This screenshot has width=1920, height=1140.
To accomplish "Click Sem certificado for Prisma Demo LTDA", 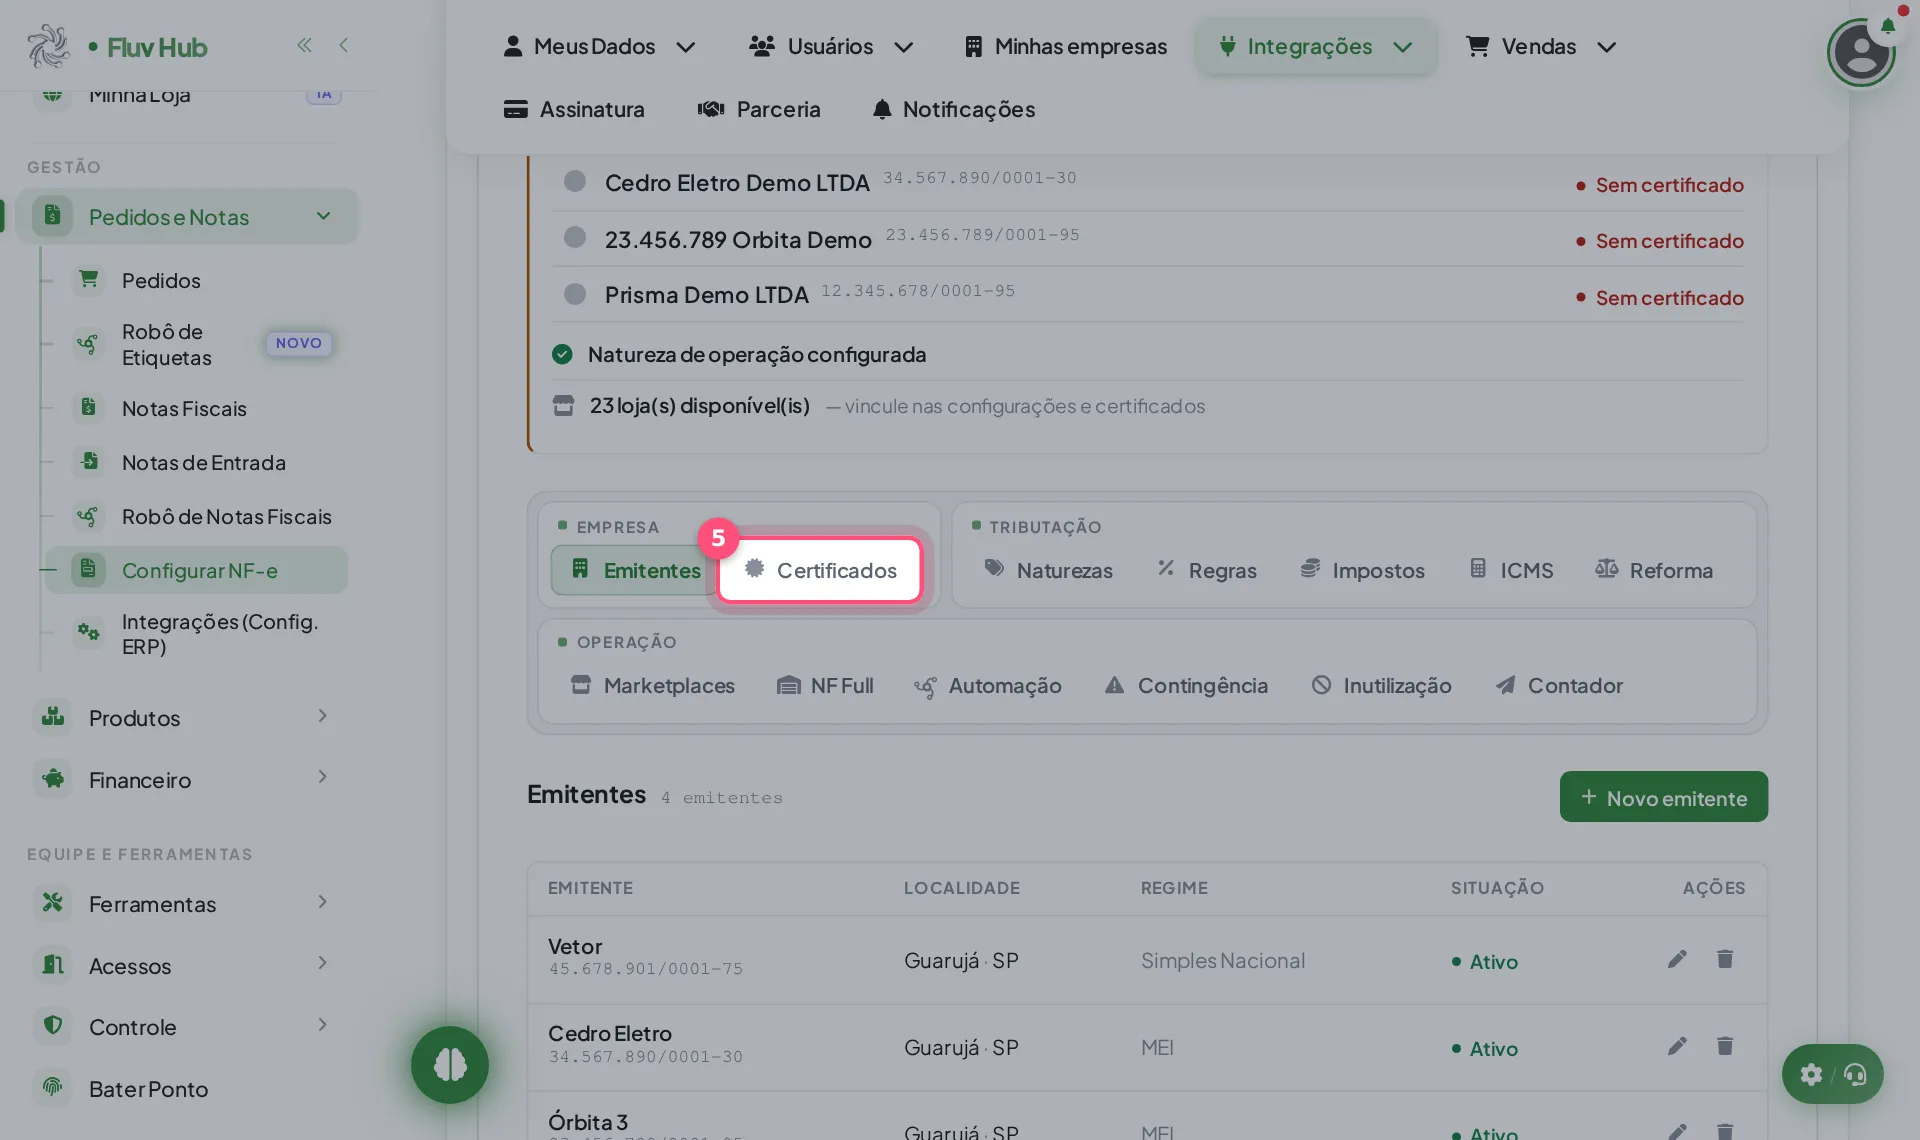I will 1660,297.
